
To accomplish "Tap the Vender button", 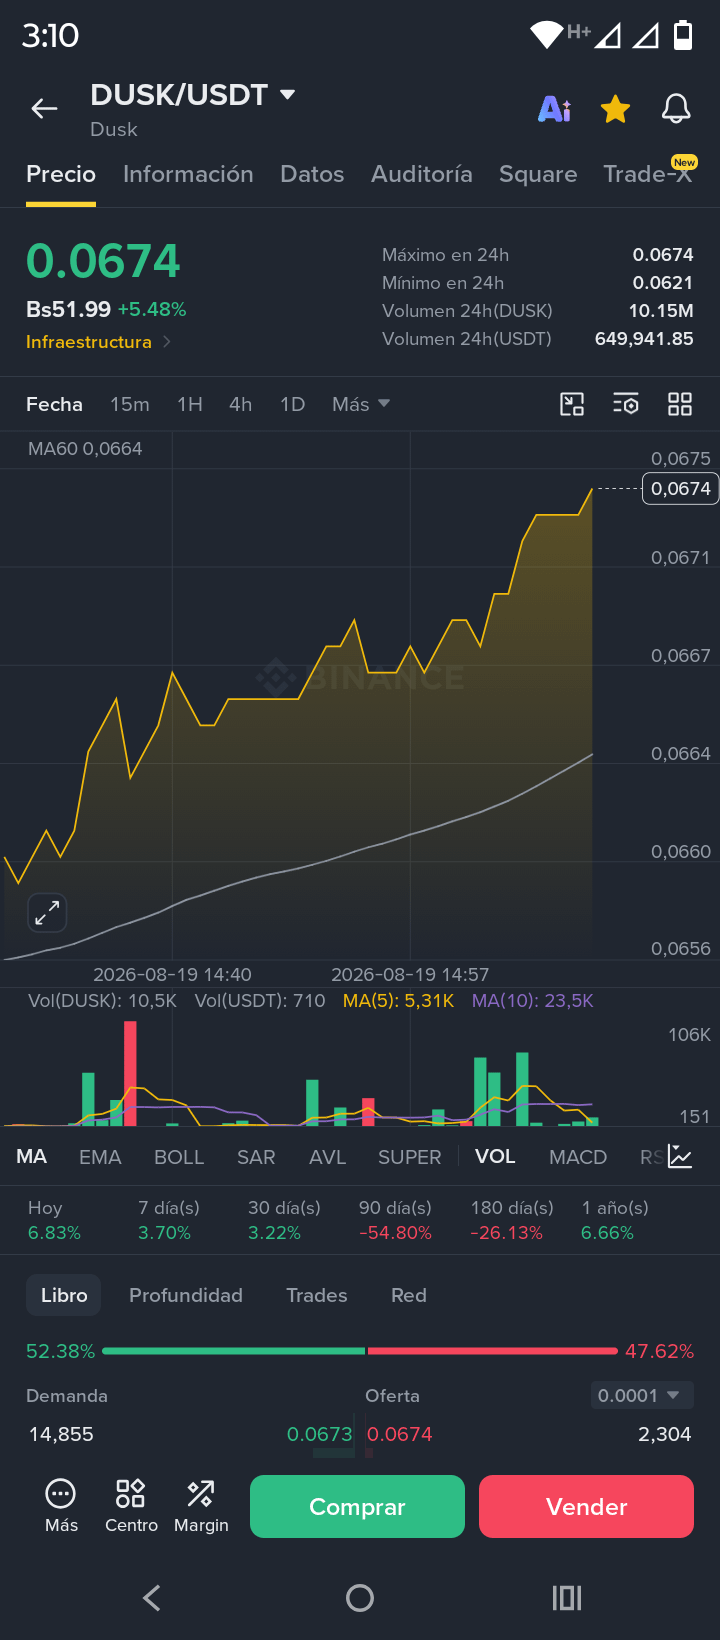I will (586, 1506).
